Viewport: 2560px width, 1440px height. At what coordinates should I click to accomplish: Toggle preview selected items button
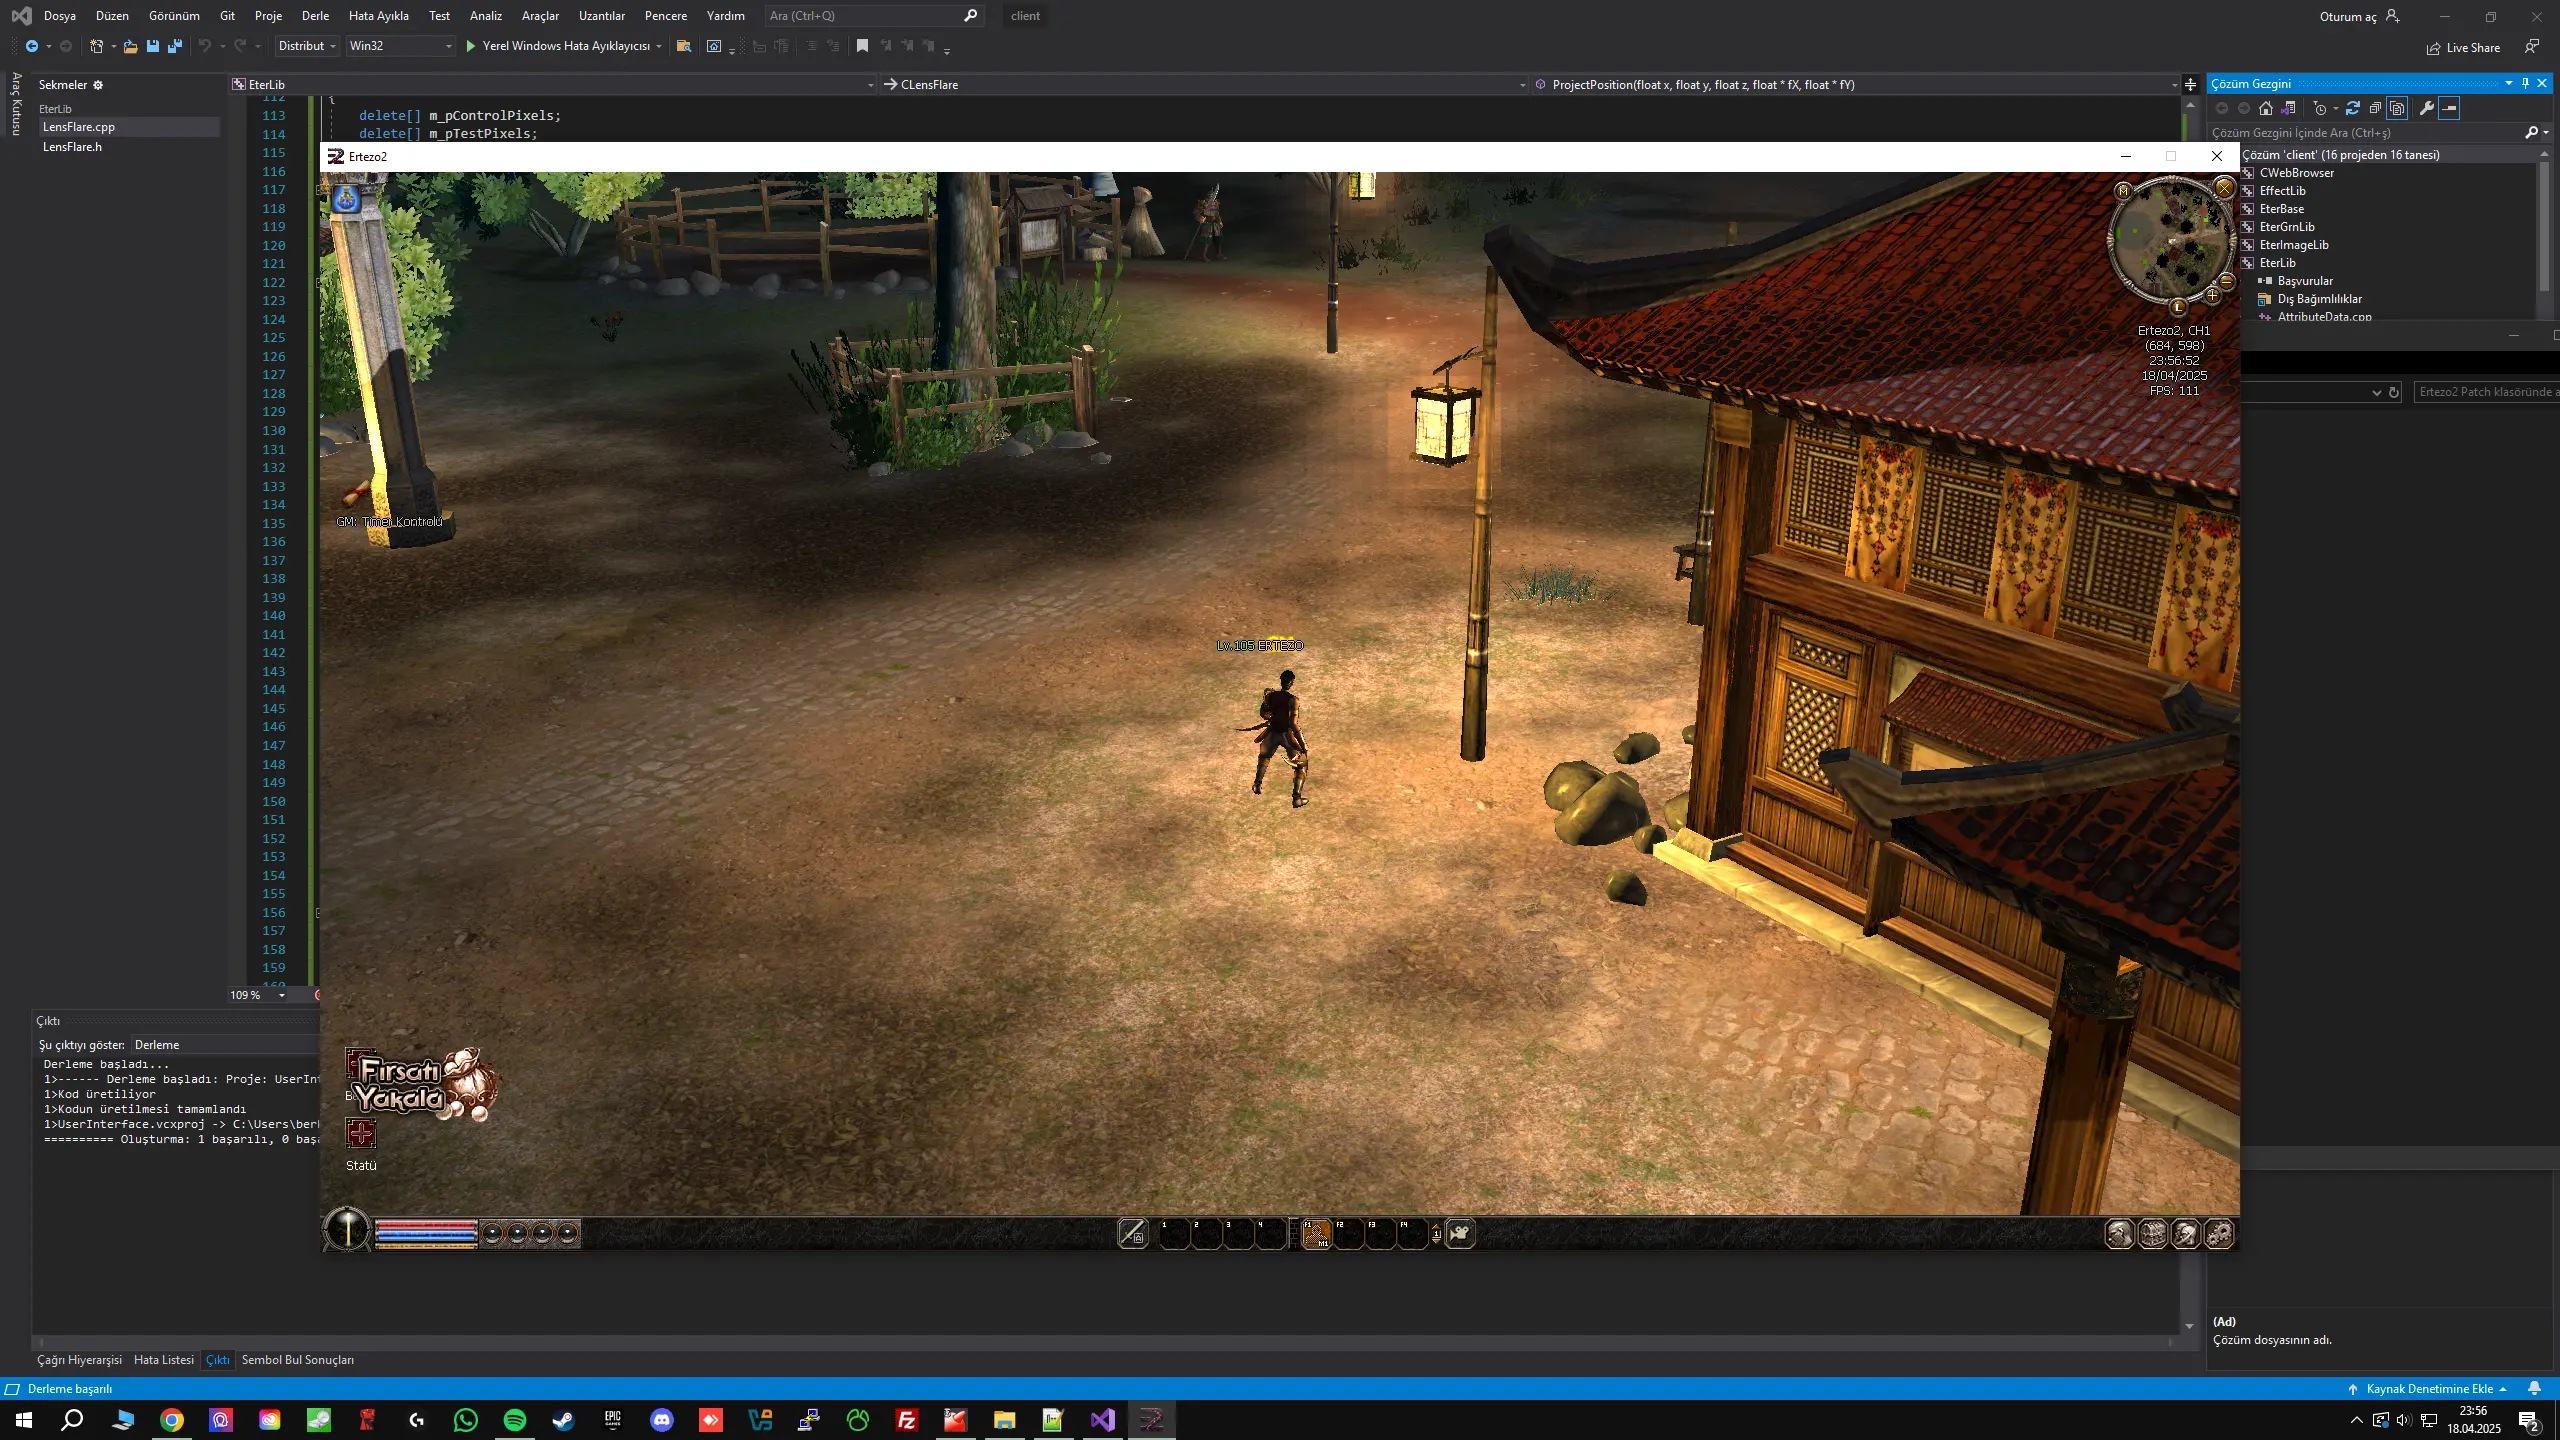(2449, 108)
